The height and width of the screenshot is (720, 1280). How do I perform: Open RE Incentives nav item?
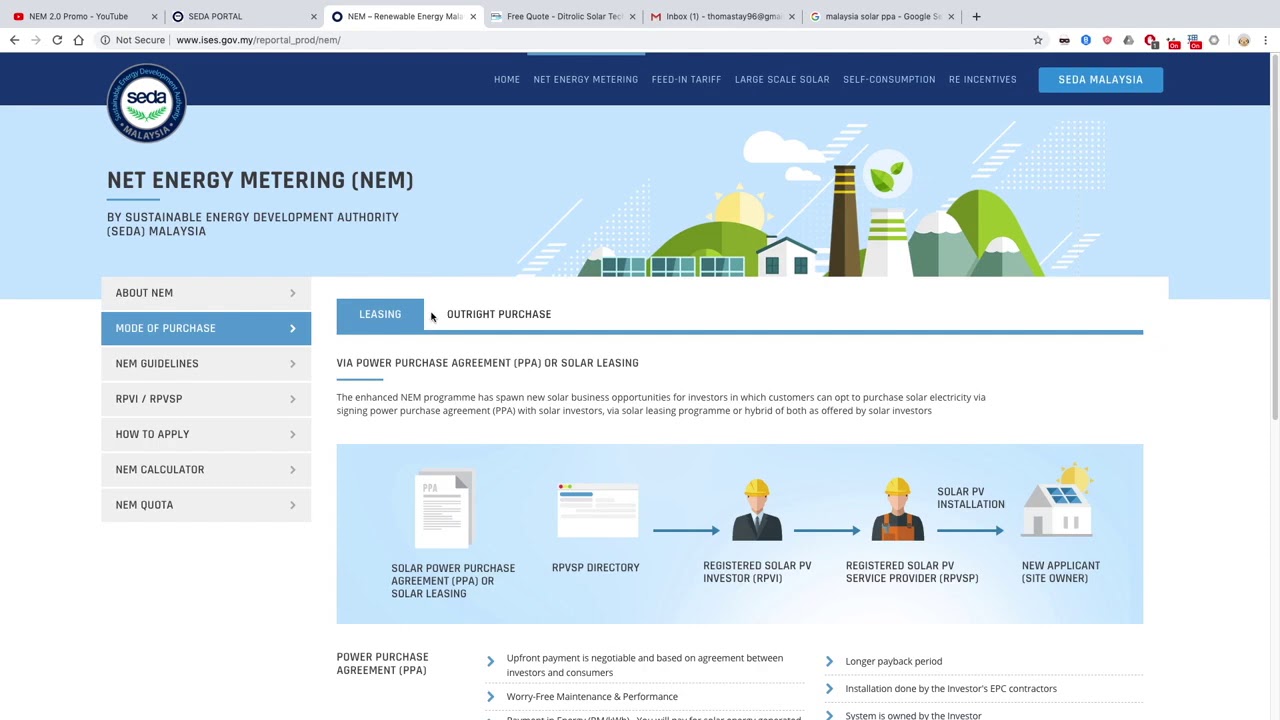click(x=983, y=80)
